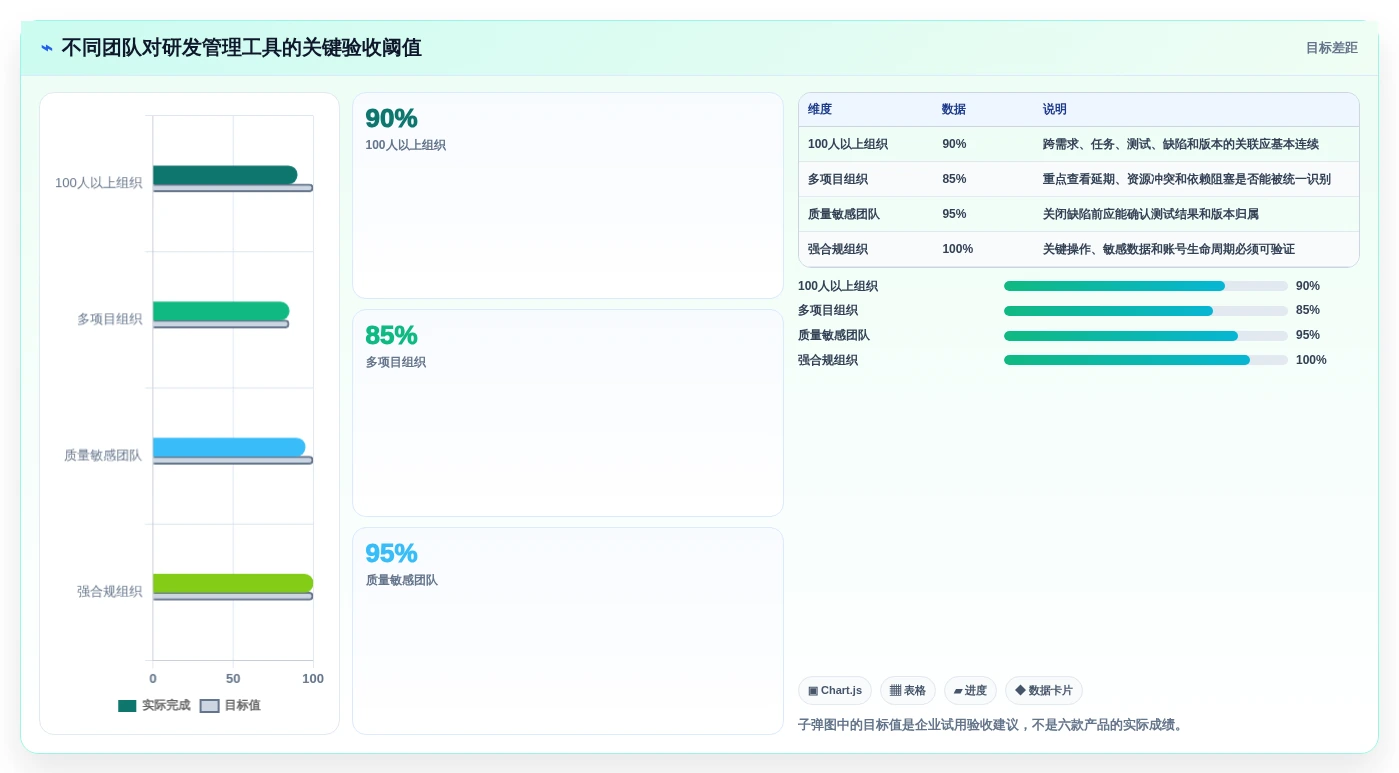Click the 质量敏感团队 table row cell

[844, 214]
